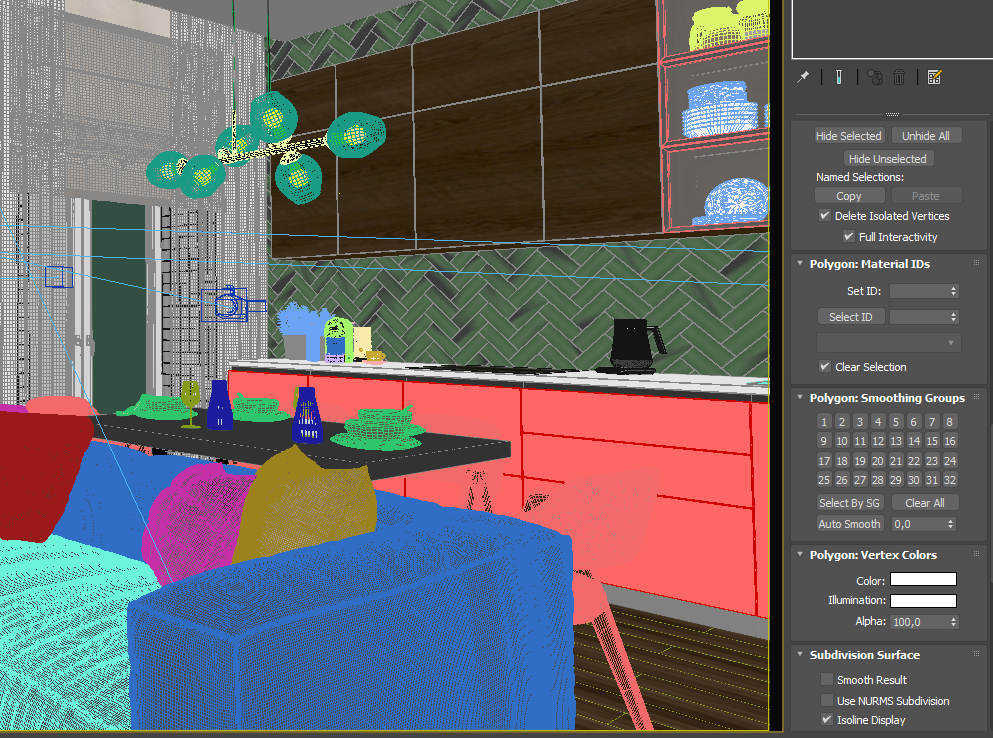Open the material name dropdown below Select ID
The width and height of the screenshot is (993, 738).
[889, 343]
